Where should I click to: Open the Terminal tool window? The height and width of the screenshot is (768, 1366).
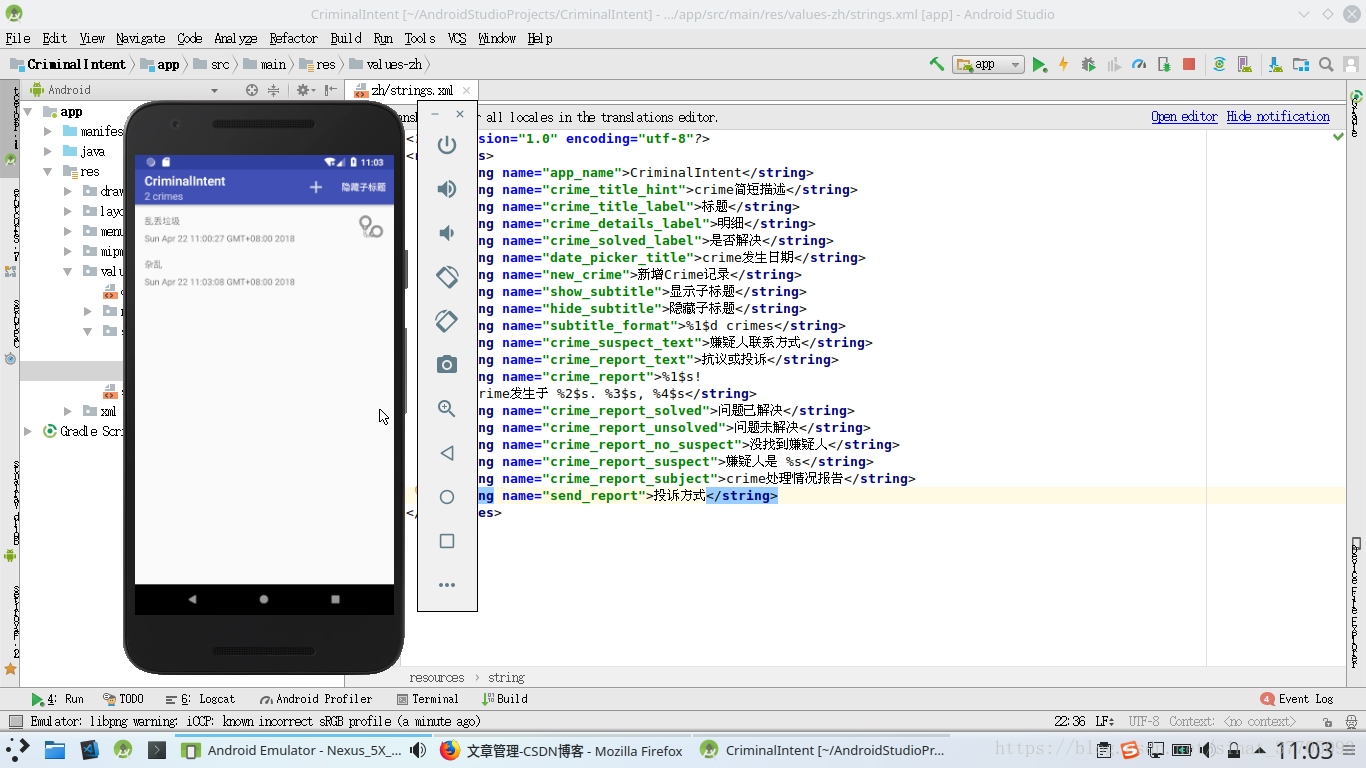(428, 699)
